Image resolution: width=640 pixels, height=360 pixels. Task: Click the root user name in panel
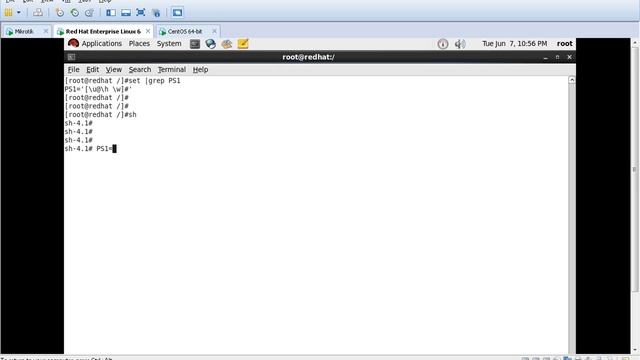(x=564, y=43)
